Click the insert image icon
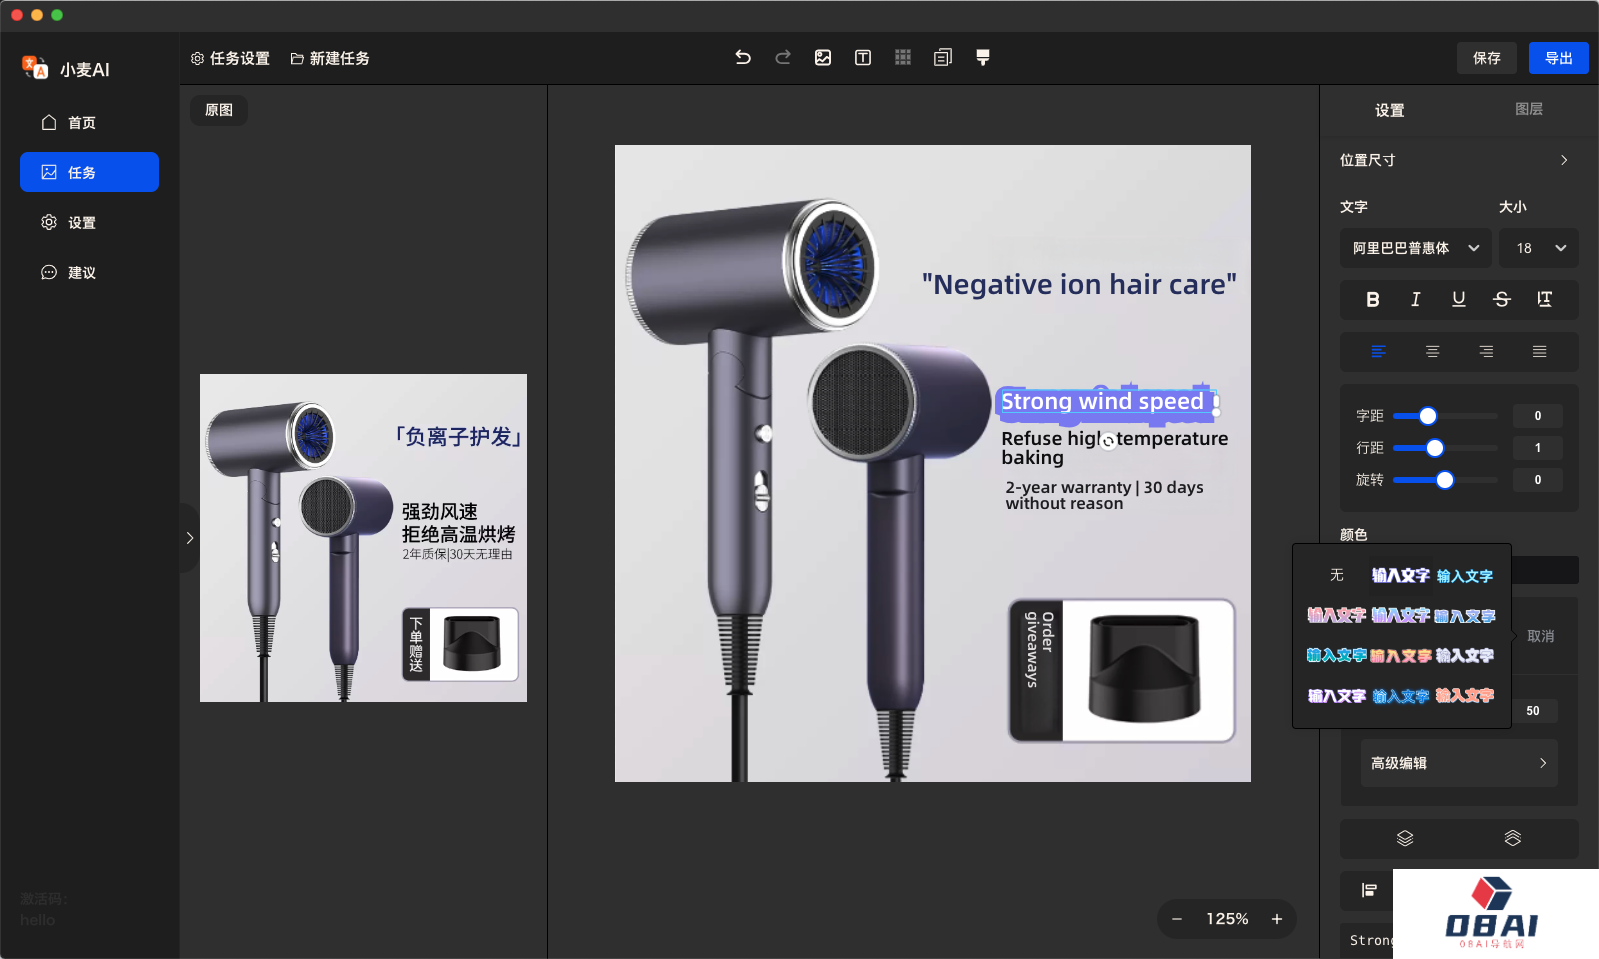Image resolution: width=1599 pixels, height=959 pixels. click(x=823, y=58)
